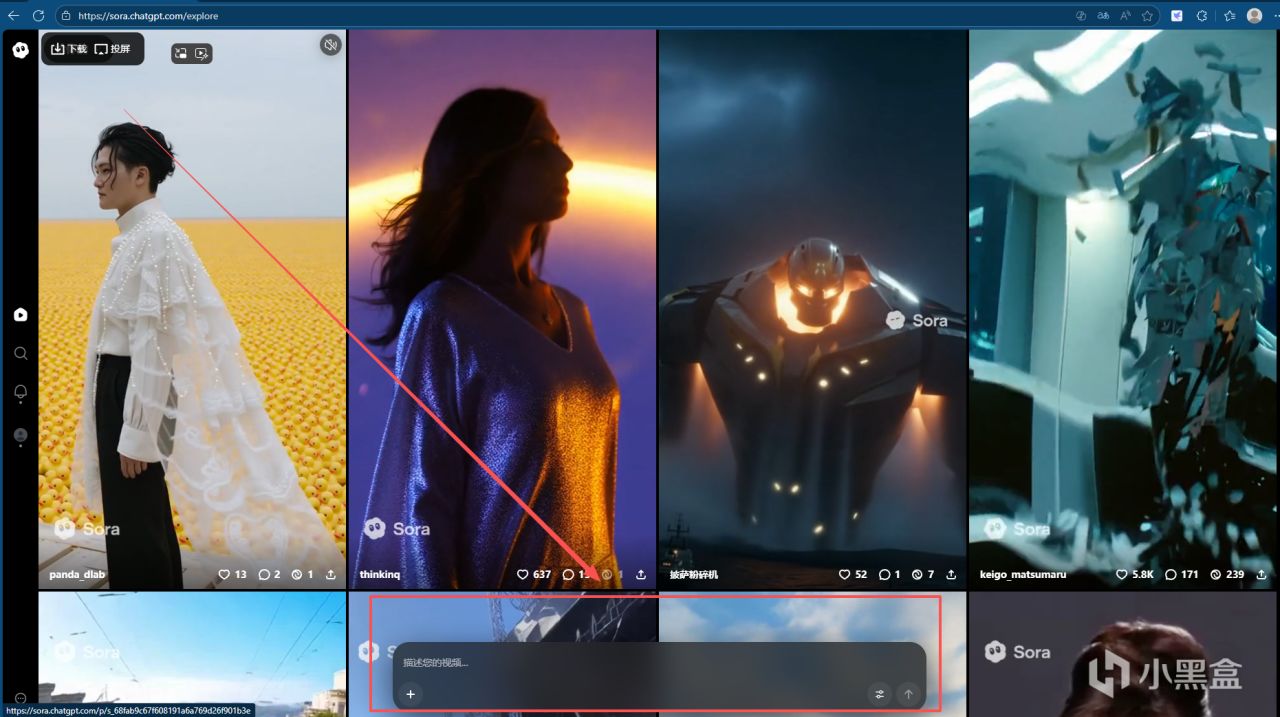This screenshot has height=717, width=1280.
Task: Open the 披萨粉碎机 glowing robot video
Action: [812, 309]
